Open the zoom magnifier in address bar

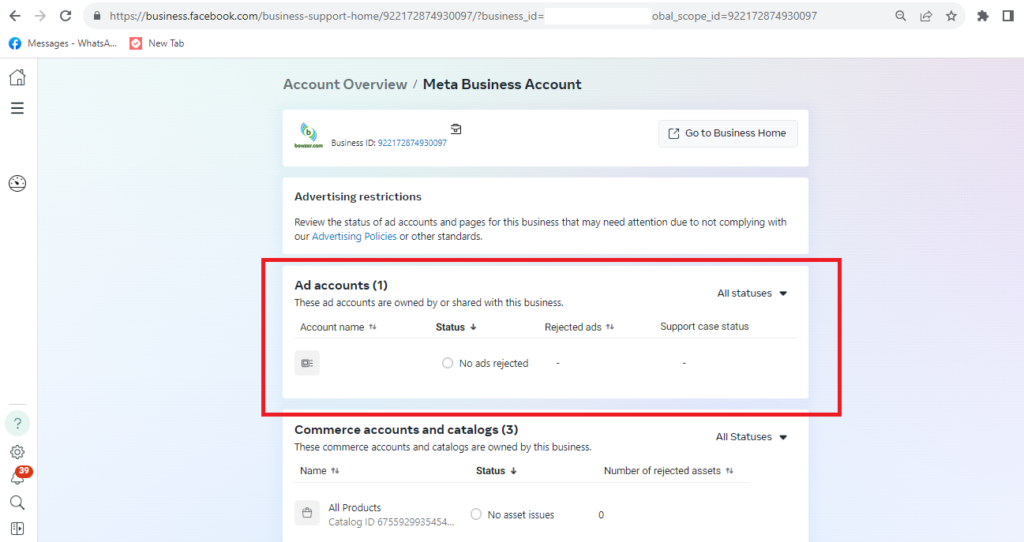[901, 16]
